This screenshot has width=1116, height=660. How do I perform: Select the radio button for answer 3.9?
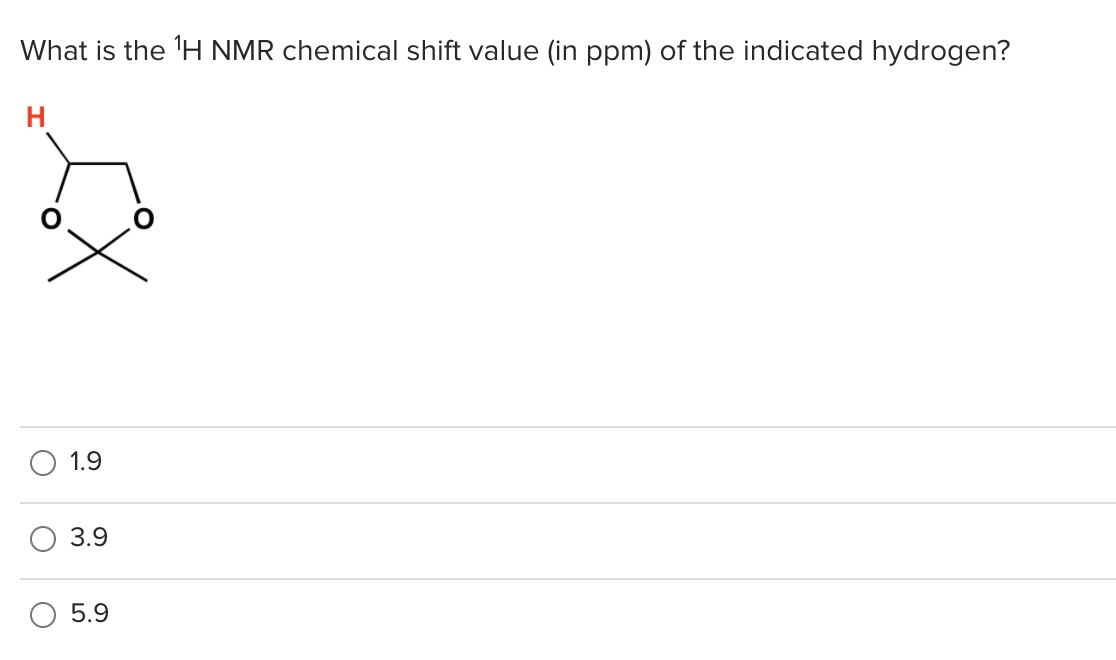pos(41,539)
